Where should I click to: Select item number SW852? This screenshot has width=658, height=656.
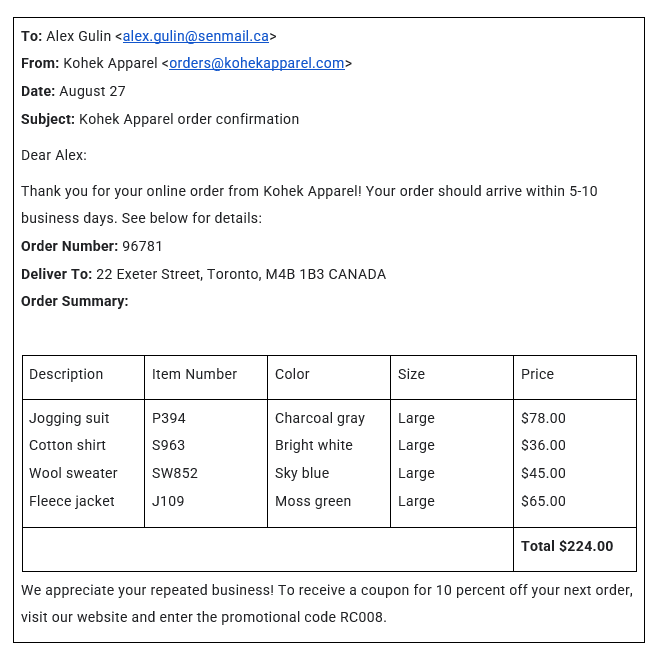click(x=175, y=473)
